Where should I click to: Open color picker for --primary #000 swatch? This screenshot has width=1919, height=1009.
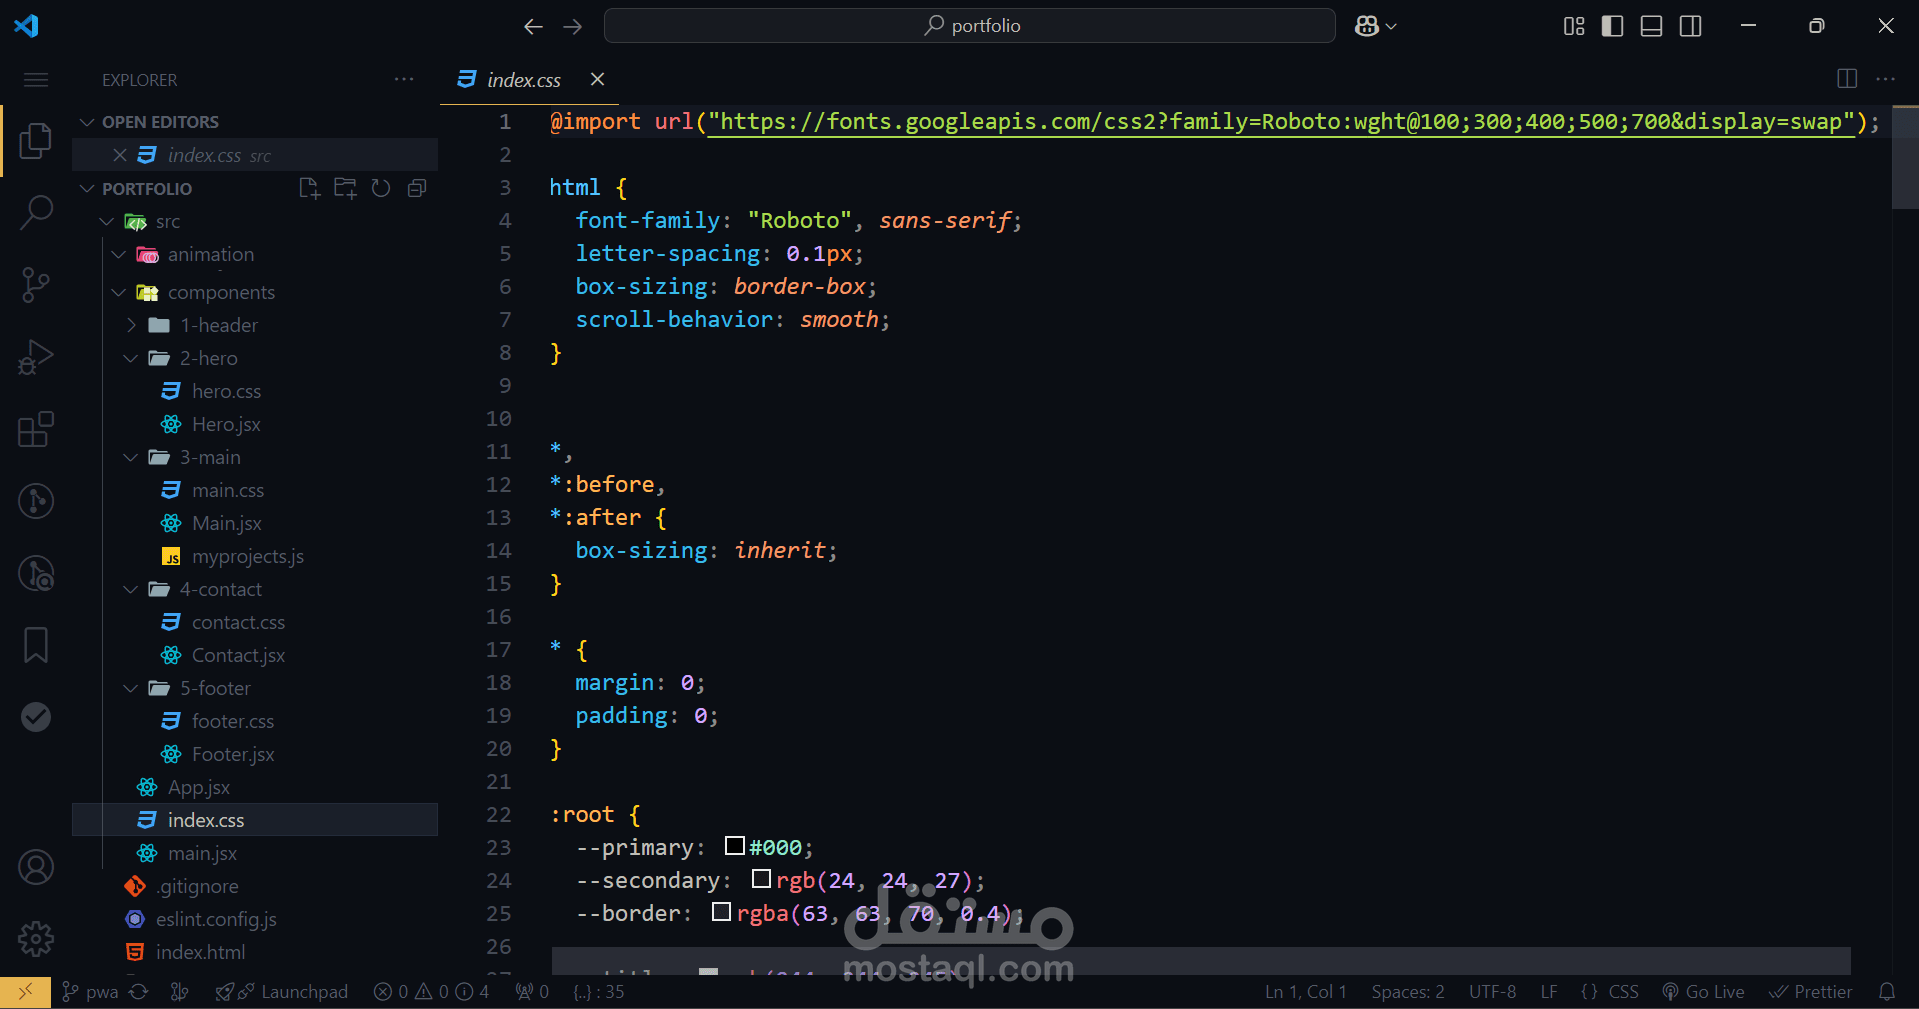tap(734, 846)
